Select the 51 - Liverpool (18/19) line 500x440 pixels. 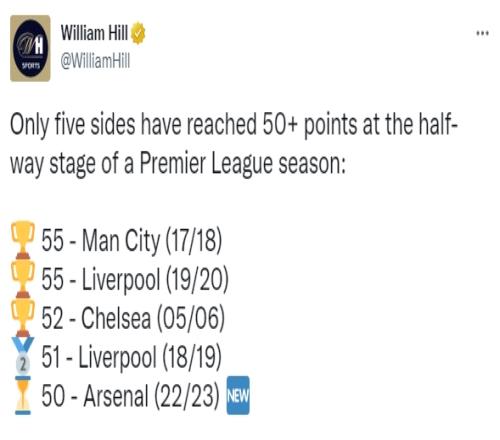(x=131, y=357)
